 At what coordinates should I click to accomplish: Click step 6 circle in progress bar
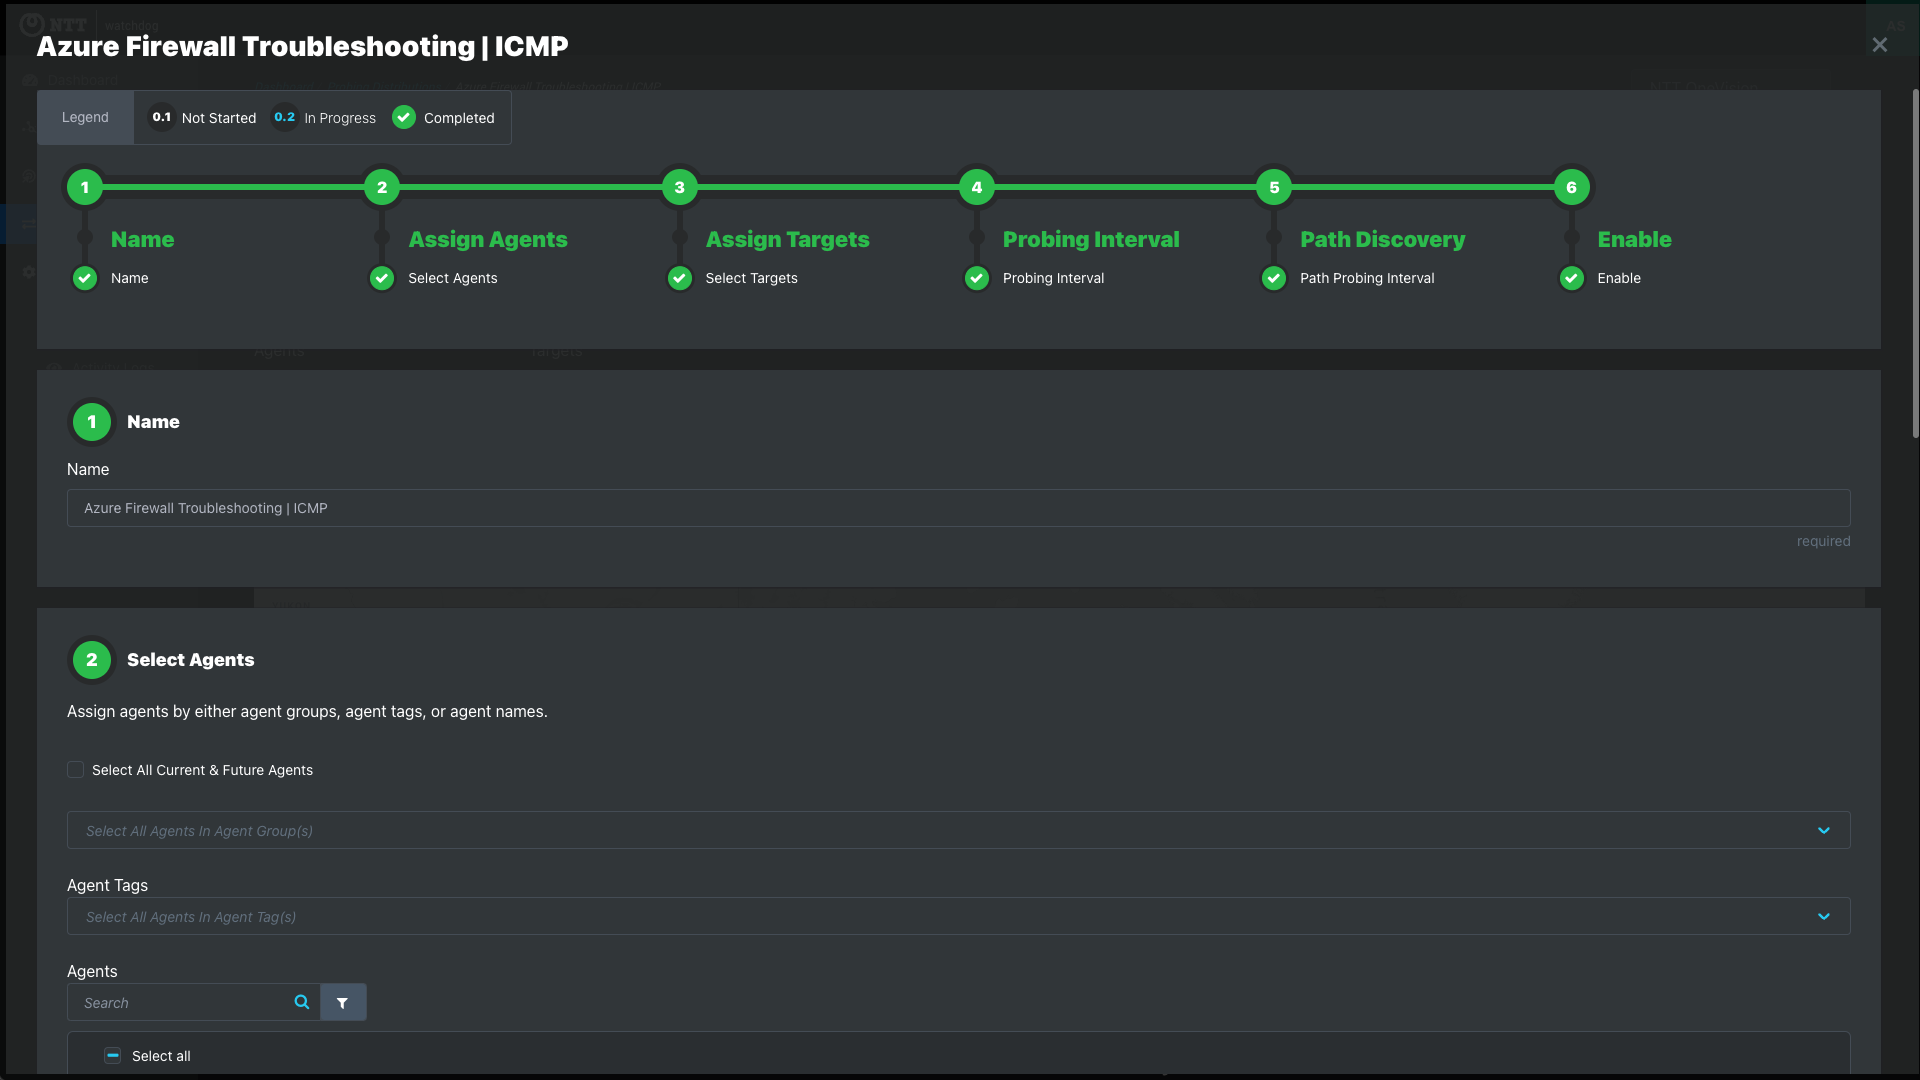point(1572,187)
